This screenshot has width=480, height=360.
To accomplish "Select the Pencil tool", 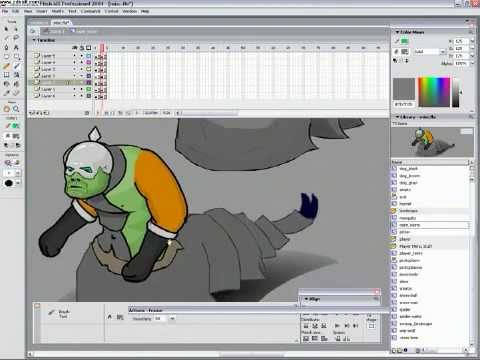I will [6, 66].
